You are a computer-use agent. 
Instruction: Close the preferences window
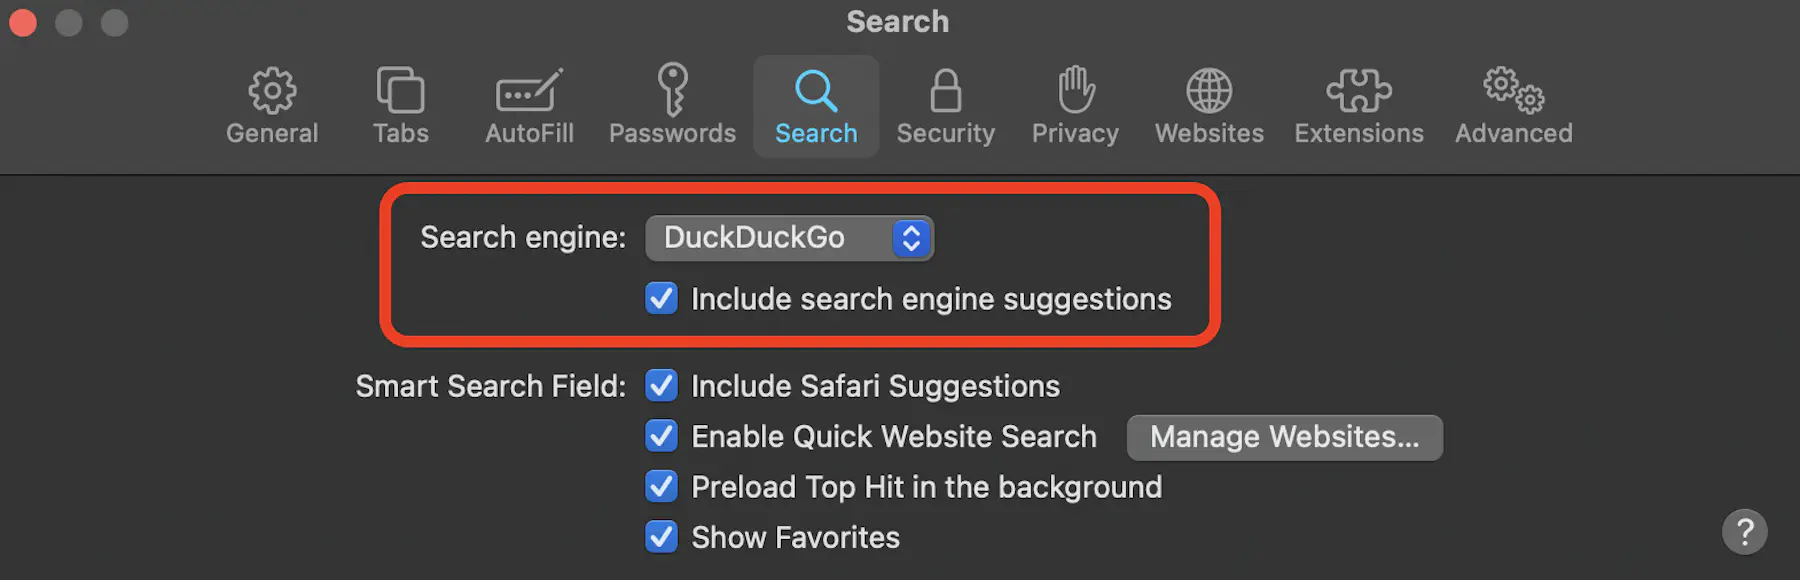click(x=22, y=21)
